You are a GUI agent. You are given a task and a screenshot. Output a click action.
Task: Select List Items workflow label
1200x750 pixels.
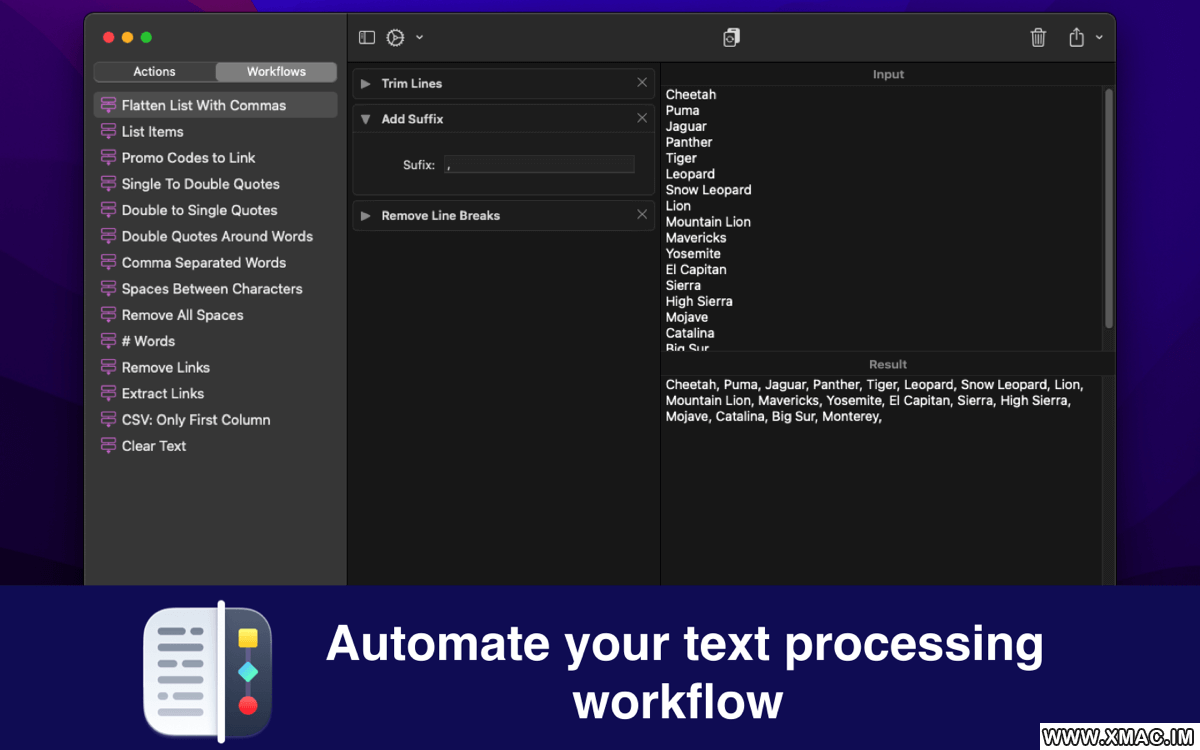tap(153, 131)
